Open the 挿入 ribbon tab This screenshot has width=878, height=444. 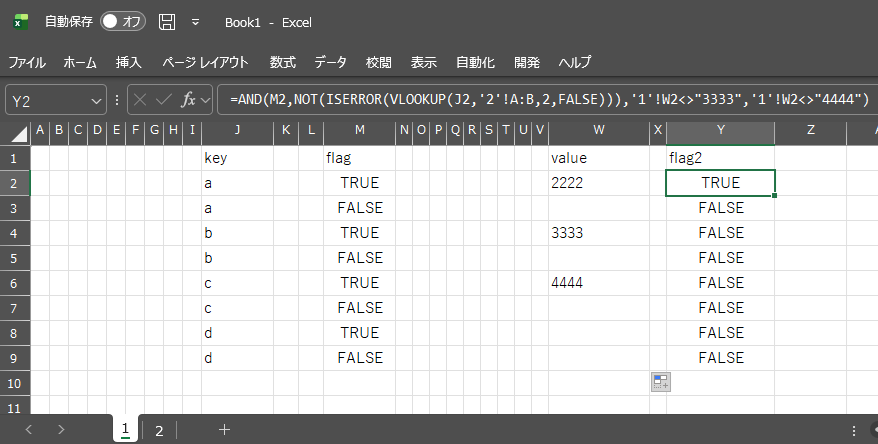click(x=129, y=62)
